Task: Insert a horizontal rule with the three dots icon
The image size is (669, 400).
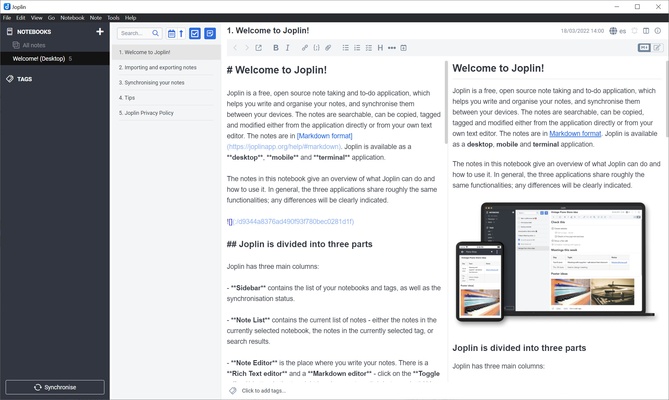Action: [x=392, y=48]
